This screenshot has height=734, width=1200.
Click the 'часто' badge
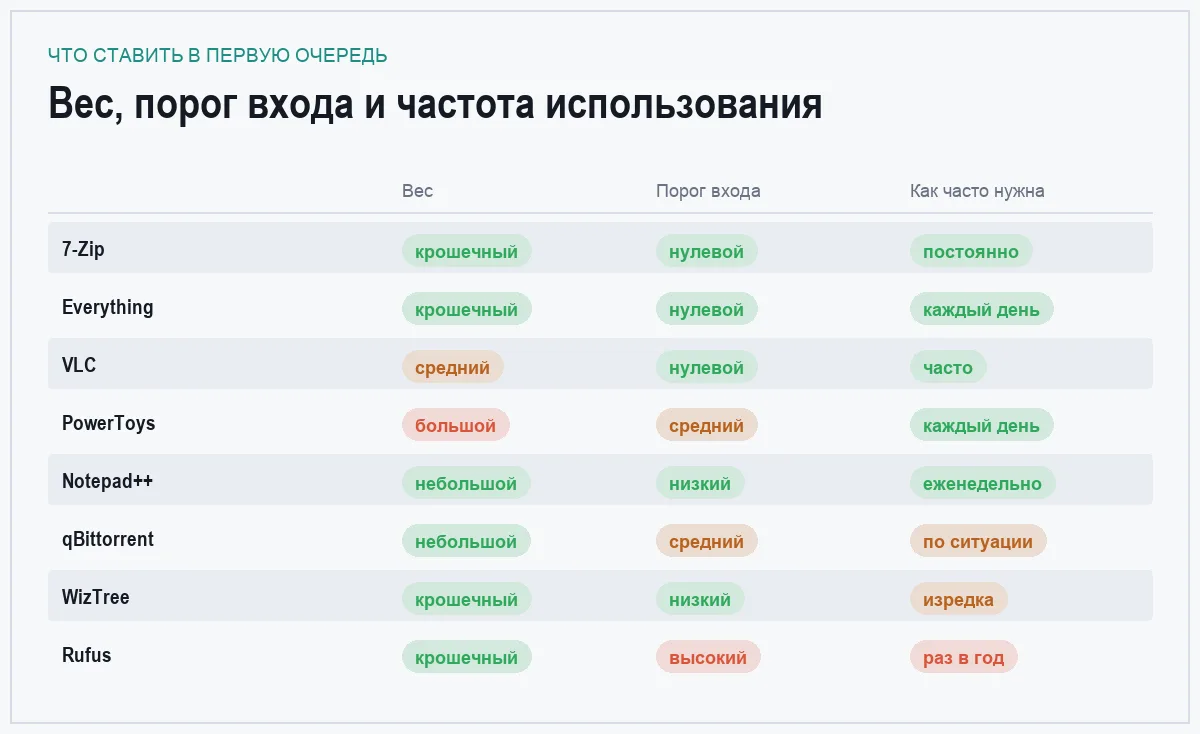click(x=948, y=367)
